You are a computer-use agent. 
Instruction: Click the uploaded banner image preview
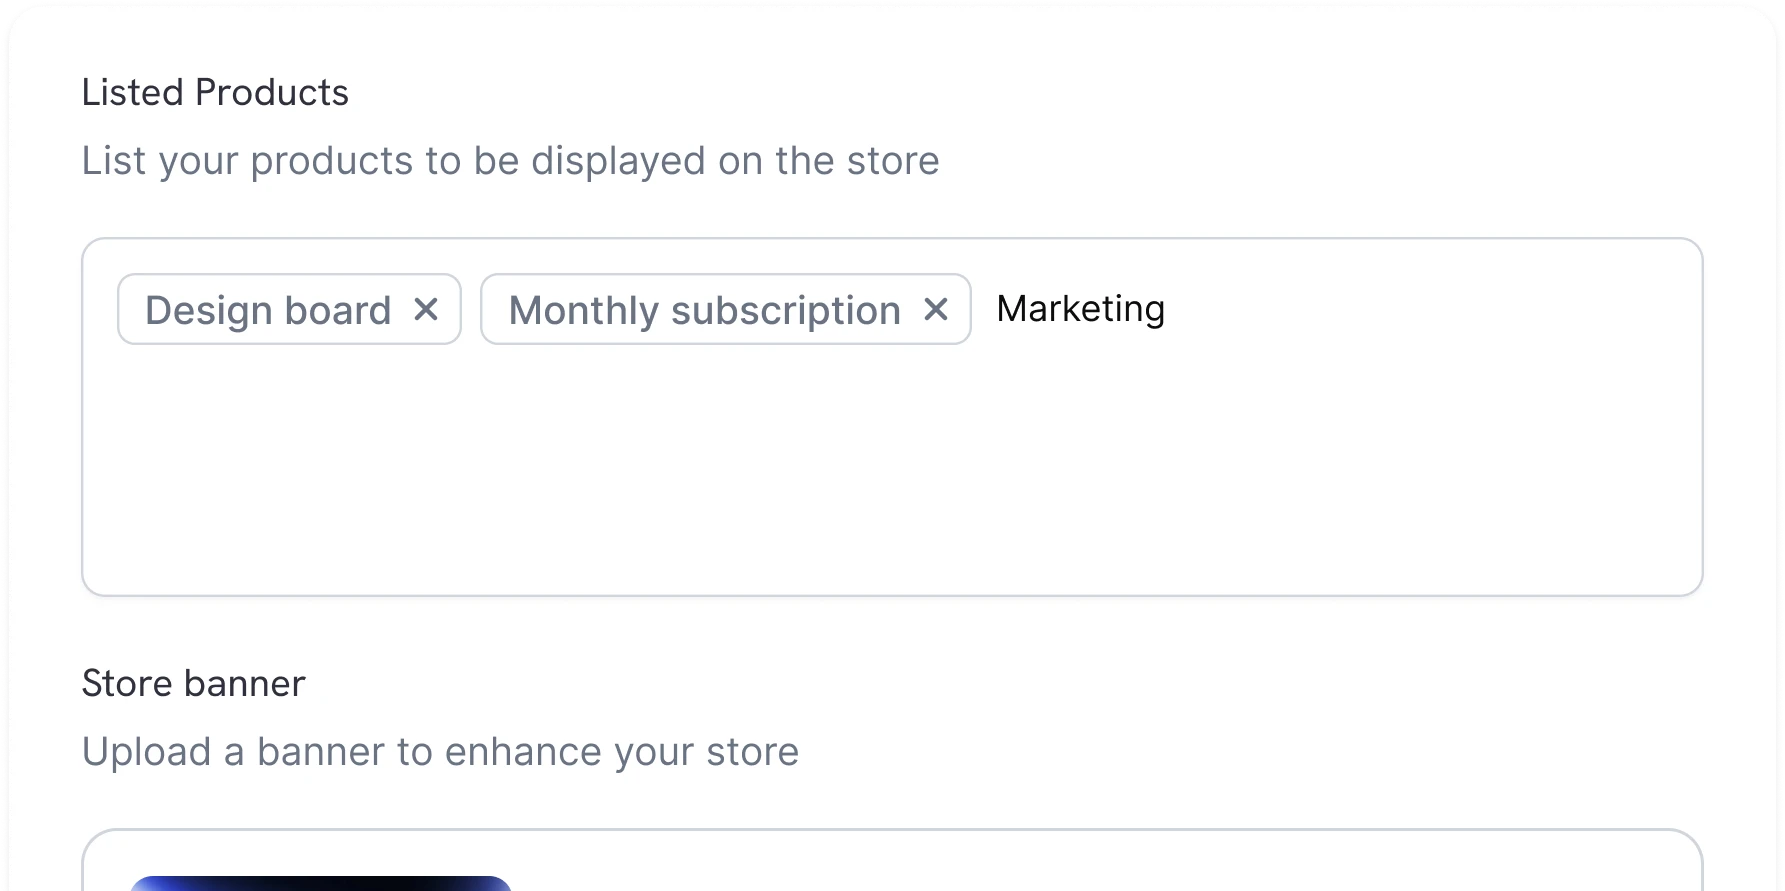point(320,885)
